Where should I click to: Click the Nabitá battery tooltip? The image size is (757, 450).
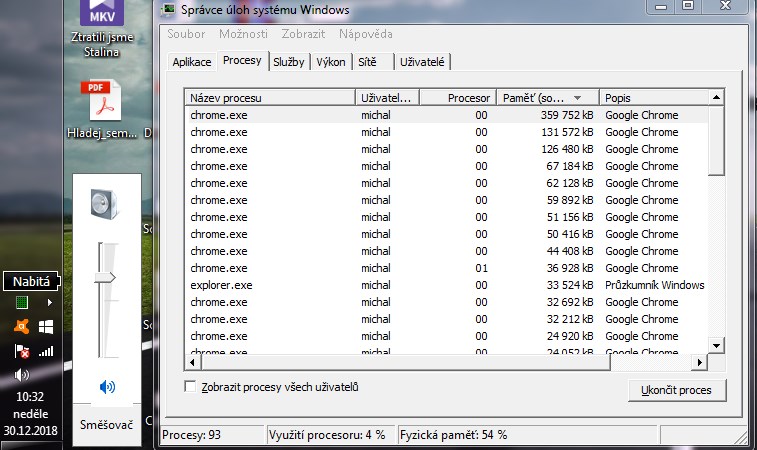tap(31, 281)
